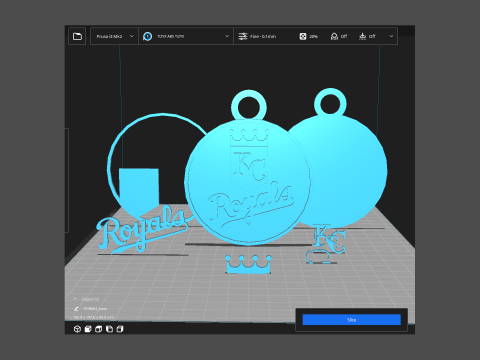Click the pencil rename icon by object name
The width and height of the screenshot is (480, 360).
(x=76, y=309)
